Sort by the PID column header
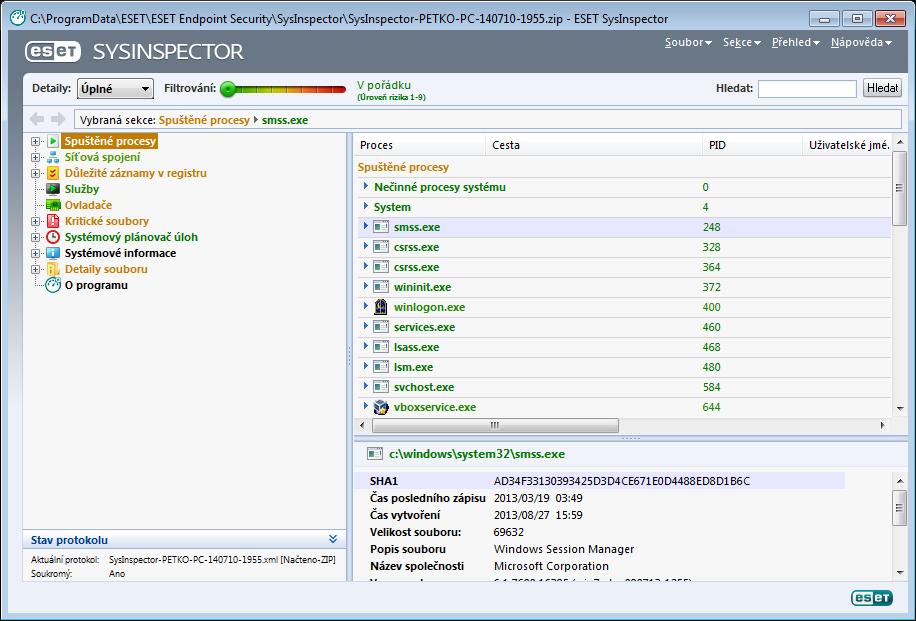Image resolution: width=916 pixels, height=621 pixels. point(752,145)
